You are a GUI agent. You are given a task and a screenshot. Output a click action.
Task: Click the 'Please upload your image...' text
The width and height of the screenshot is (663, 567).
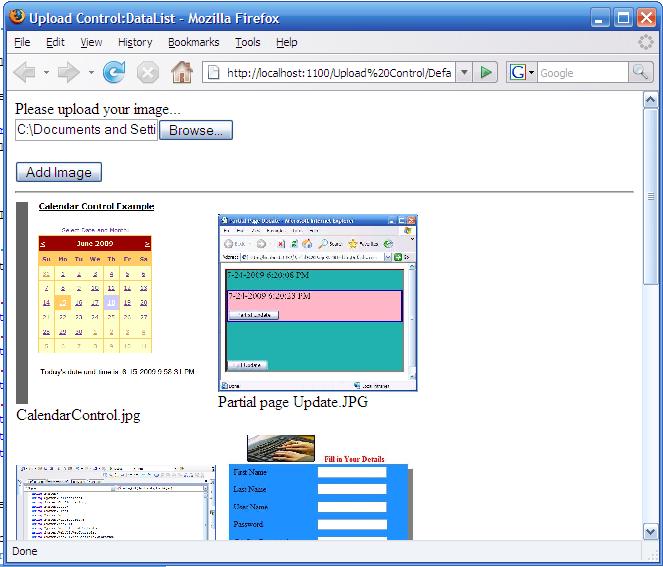coord(98,110)
